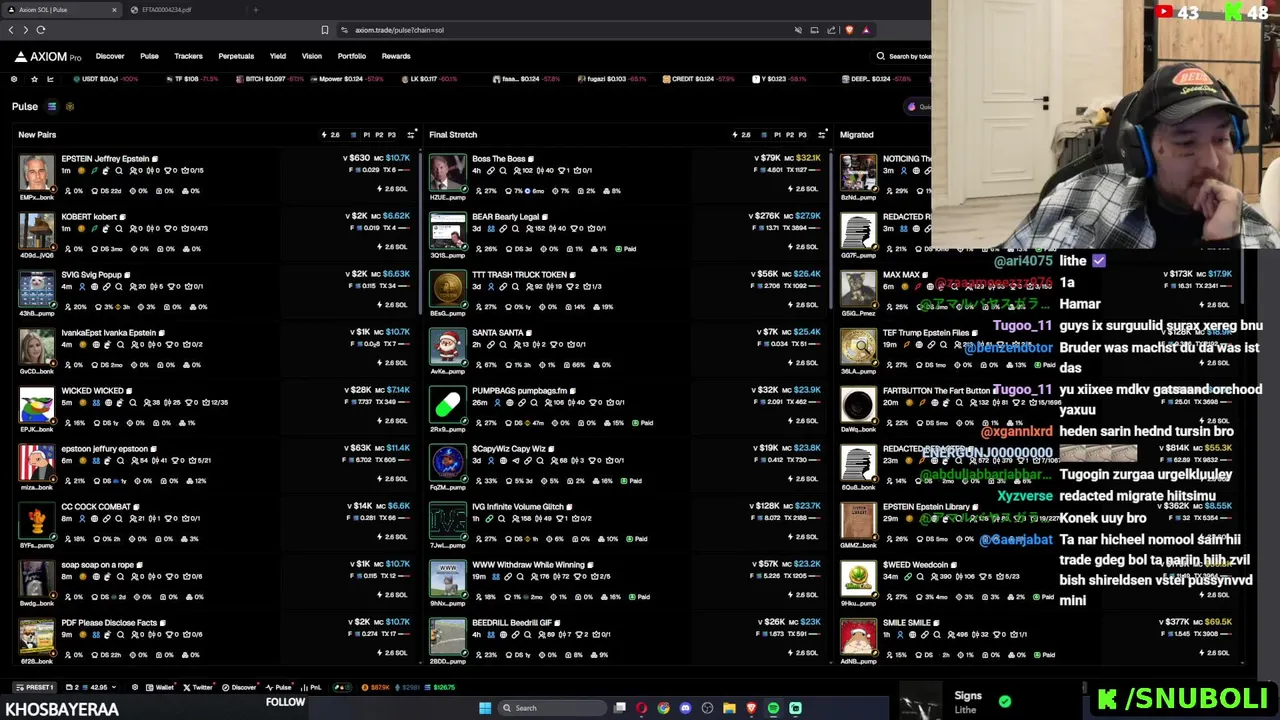Select P1 preset in New Pairs
The width and height of the screenshot is (1280, 720).
pos(366,134)
